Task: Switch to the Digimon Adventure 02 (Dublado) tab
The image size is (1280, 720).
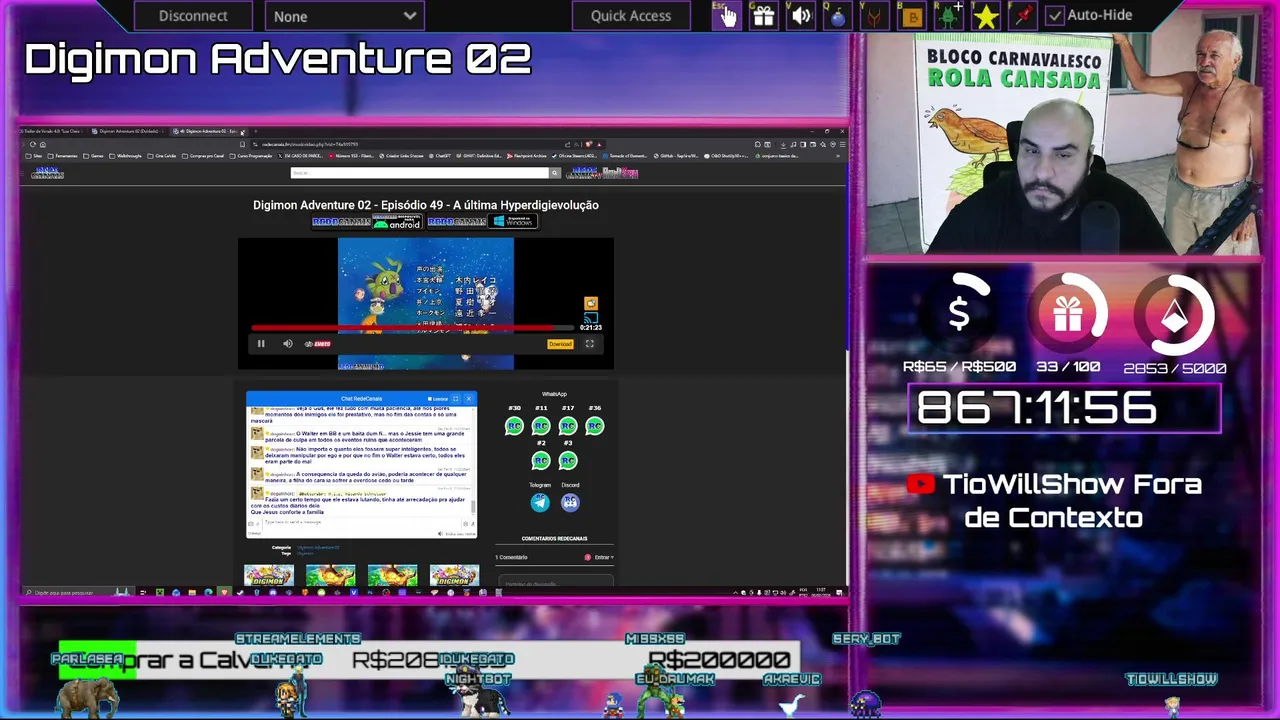Action: coord(128,131)
